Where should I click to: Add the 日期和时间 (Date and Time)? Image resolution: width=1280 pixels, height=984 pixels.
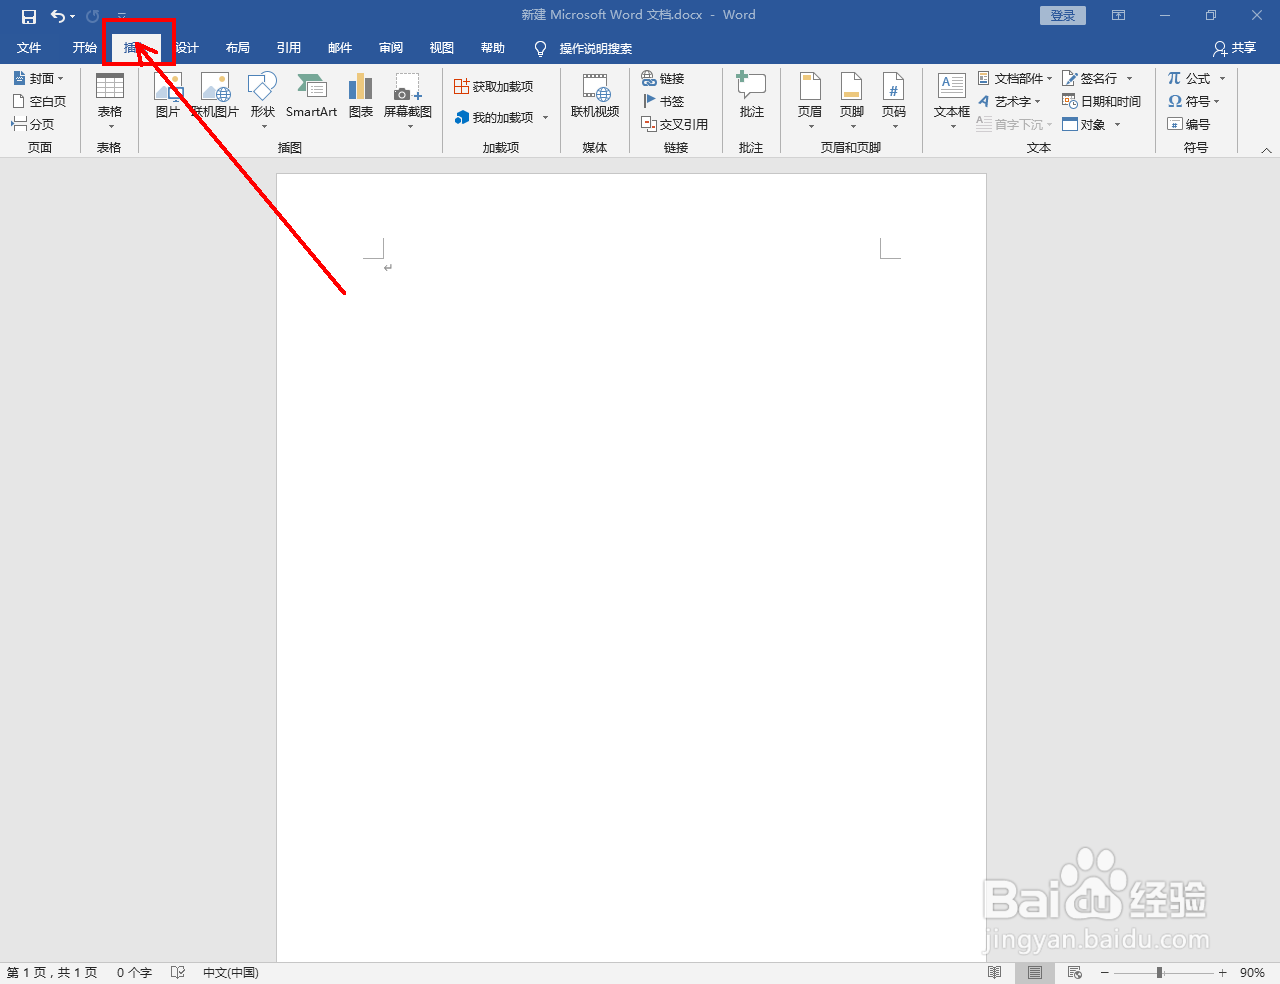click(x=1101, y=101)
